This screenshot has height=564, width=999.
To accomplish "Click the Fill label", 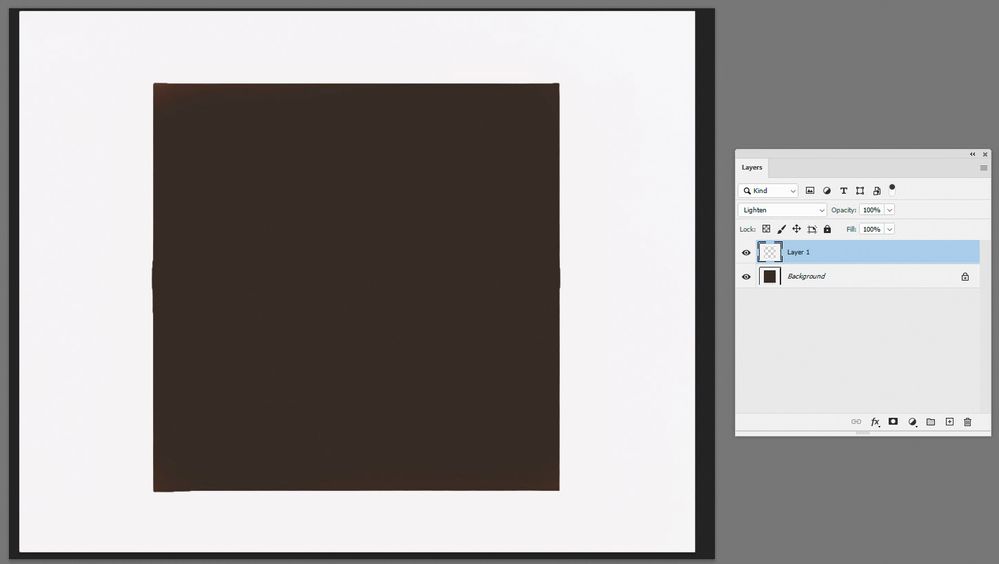I will pos(851,229).
